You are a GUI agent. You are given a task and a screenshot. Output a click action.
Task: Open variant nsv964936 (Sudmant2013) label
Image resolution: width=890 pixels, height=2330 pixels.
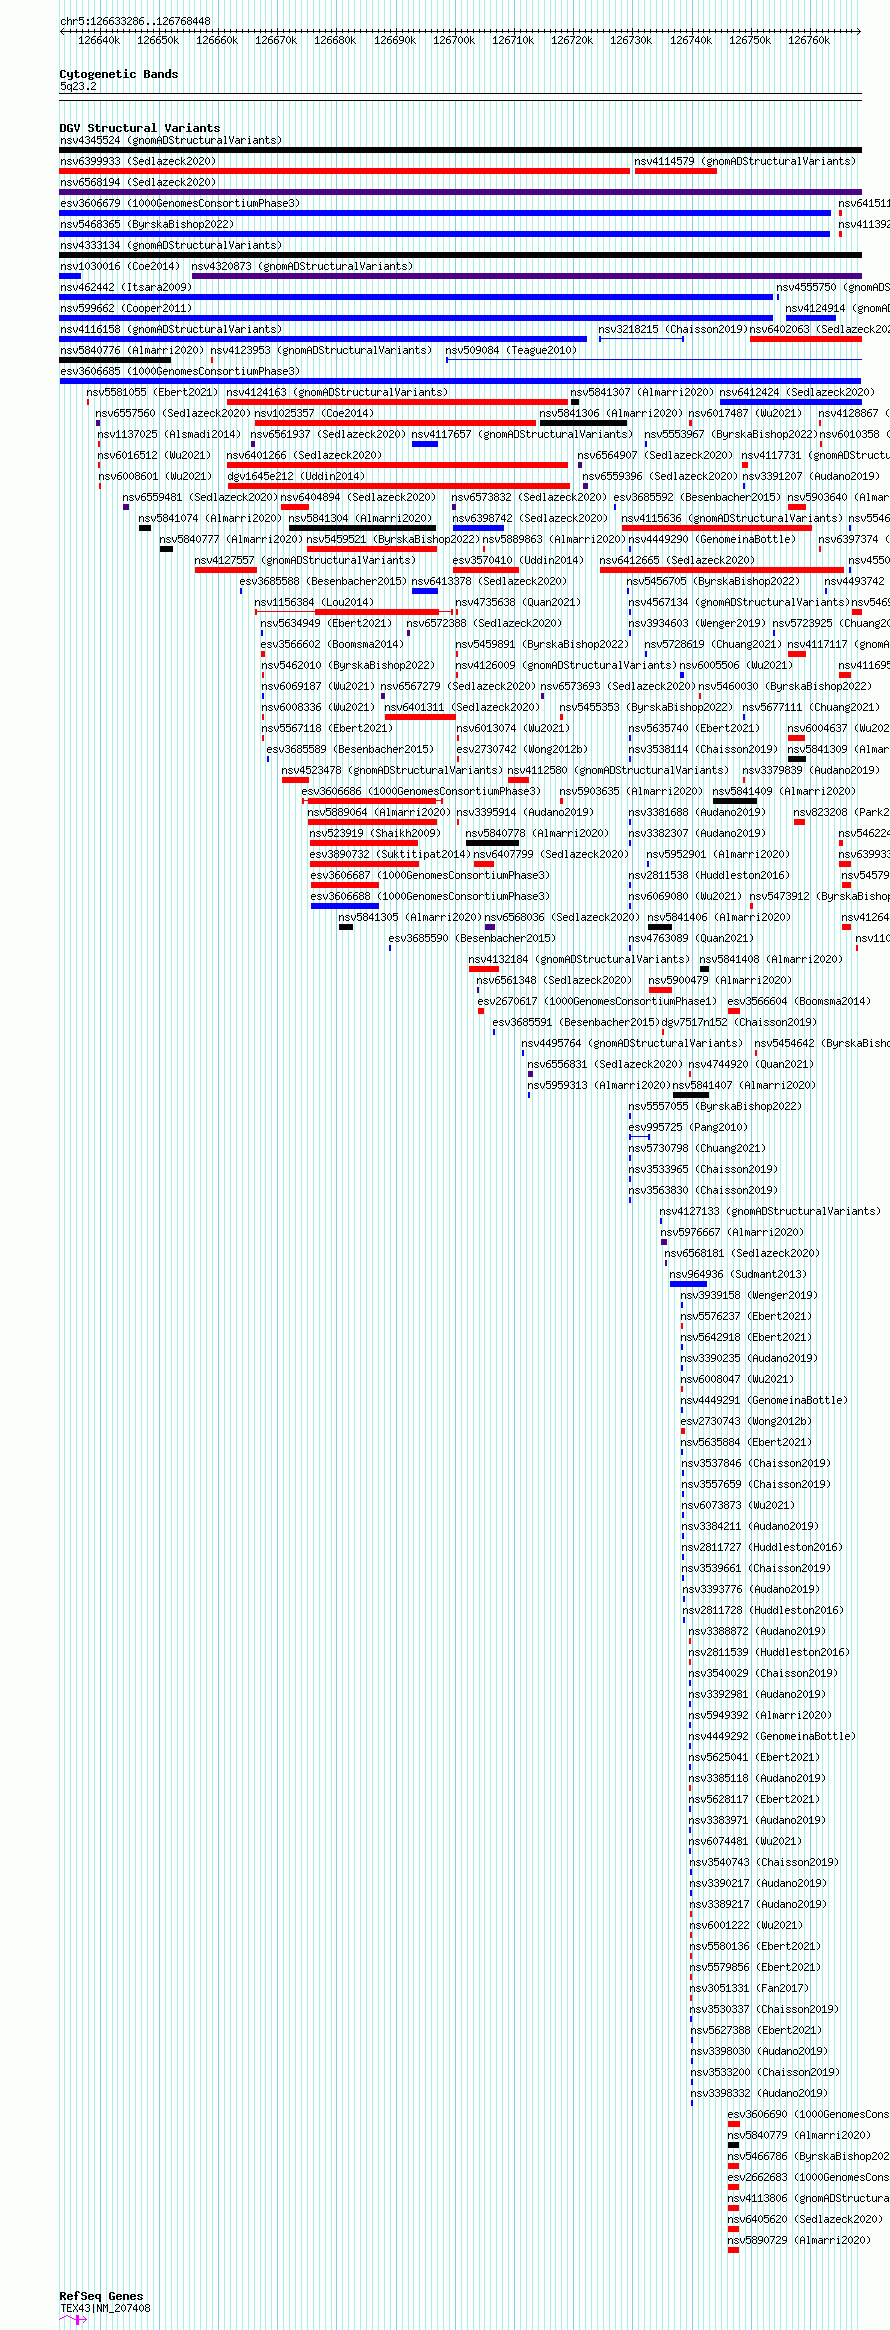point(738,1275)
